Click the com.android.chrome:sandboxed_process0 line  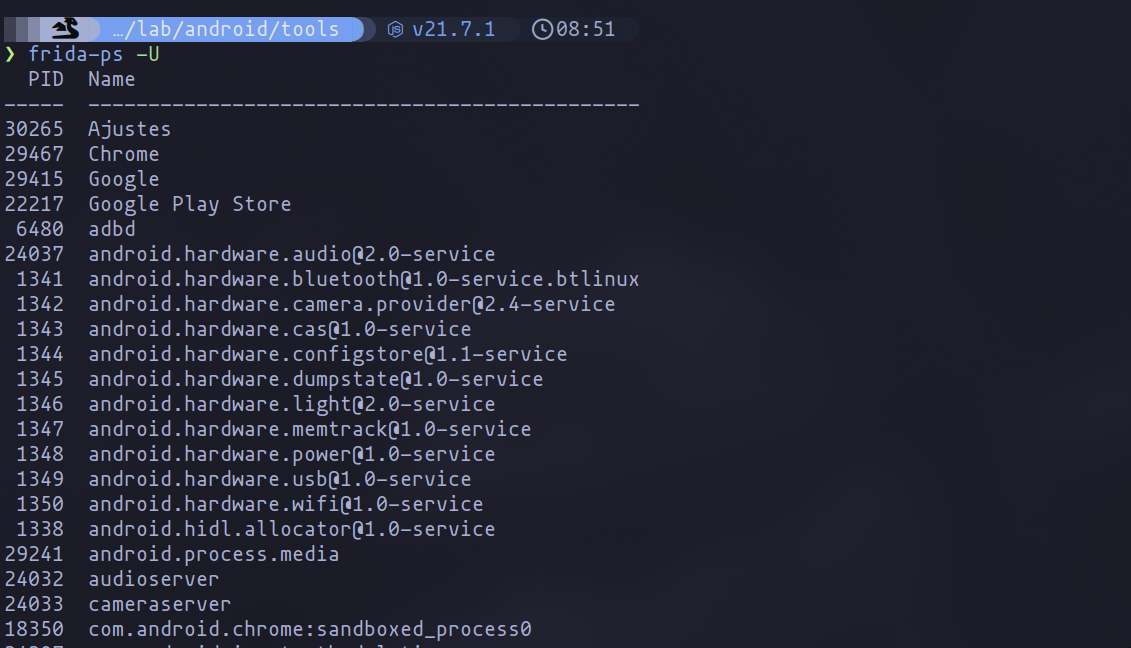coord(310,629)
